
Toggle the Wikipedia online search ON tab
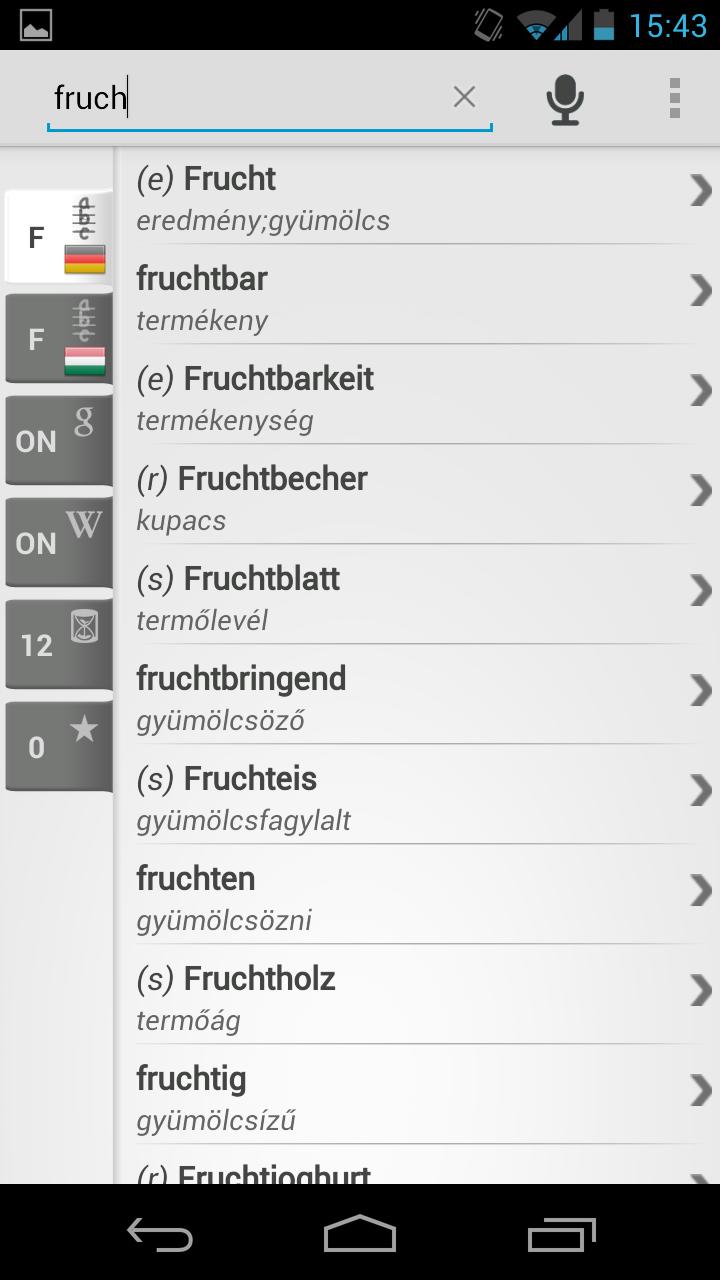point(59,542)
